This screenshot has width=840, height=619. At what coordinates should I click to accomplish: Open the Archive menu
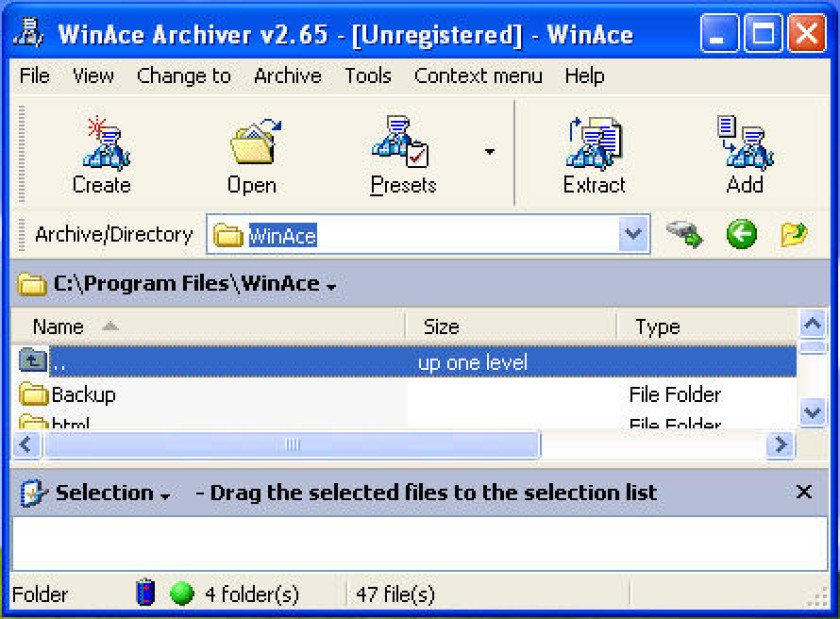pyautogui.click(x=288, y=76)
